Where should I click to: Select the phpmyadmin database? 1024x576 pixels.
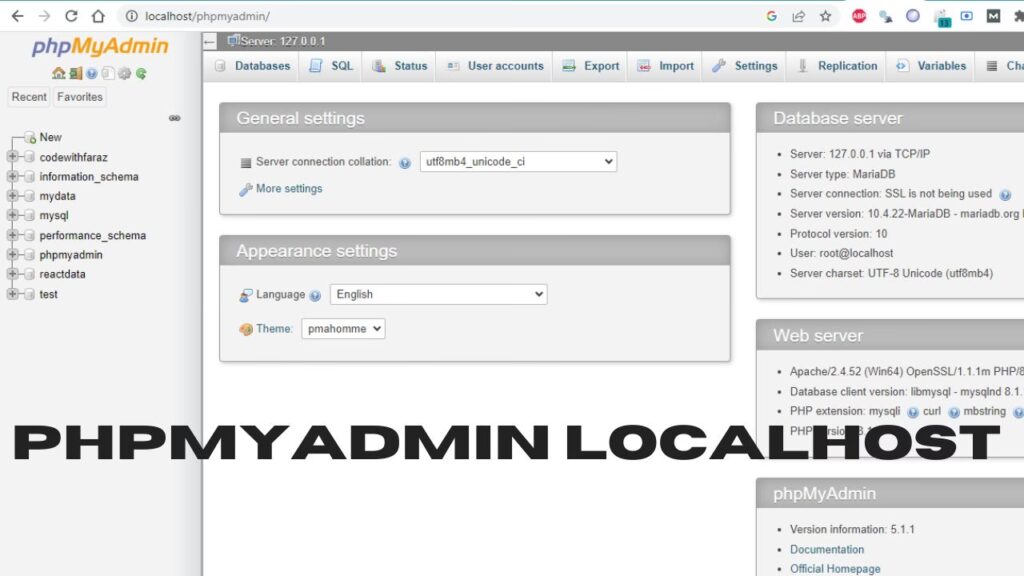click(71, 255)
